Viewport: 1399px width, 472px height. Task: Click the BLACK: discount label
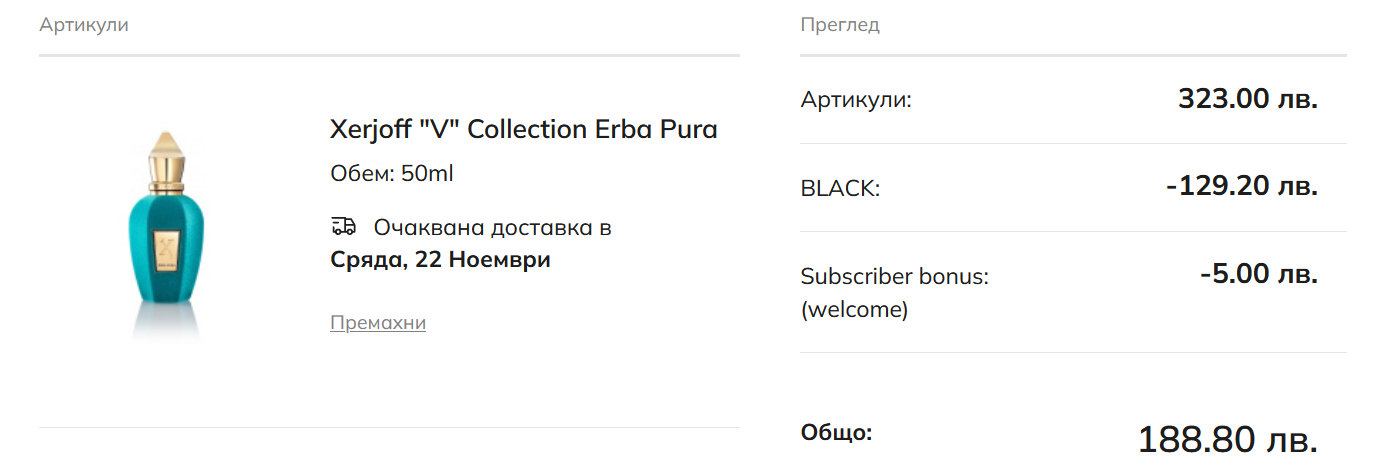840,188
